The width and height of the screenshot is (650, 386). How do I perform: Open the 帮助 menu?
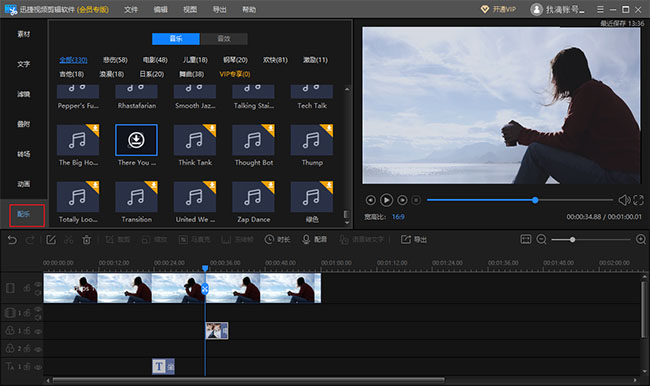(x=249, y=10)
